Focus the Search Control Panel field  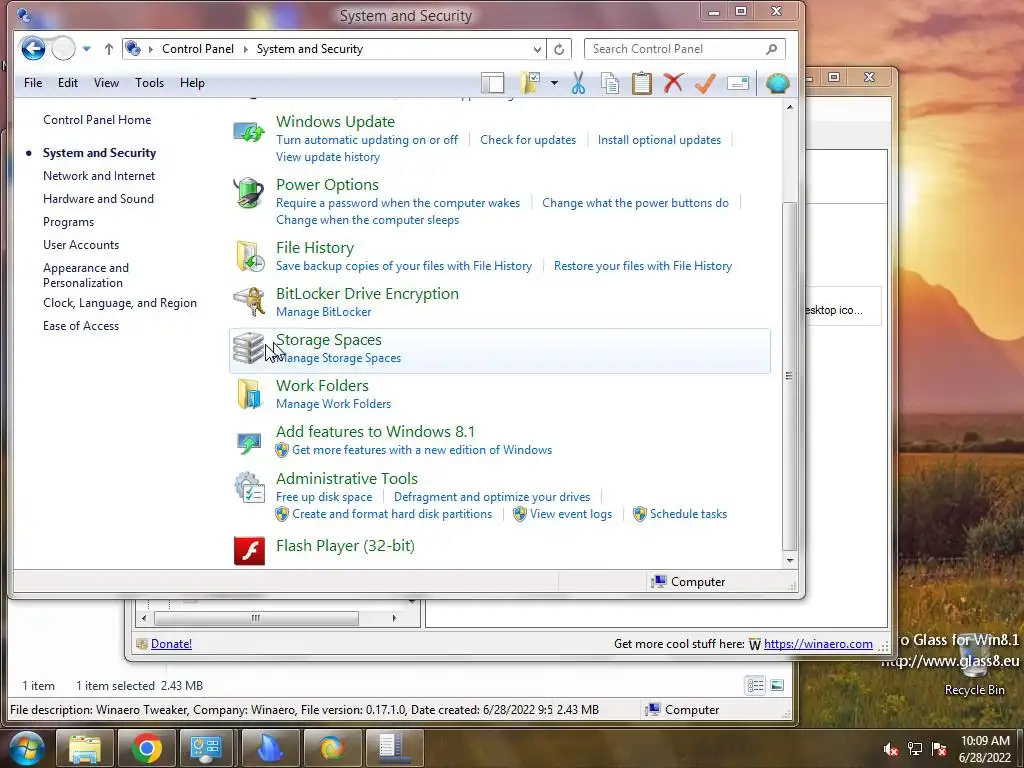(x=684, y=49)
